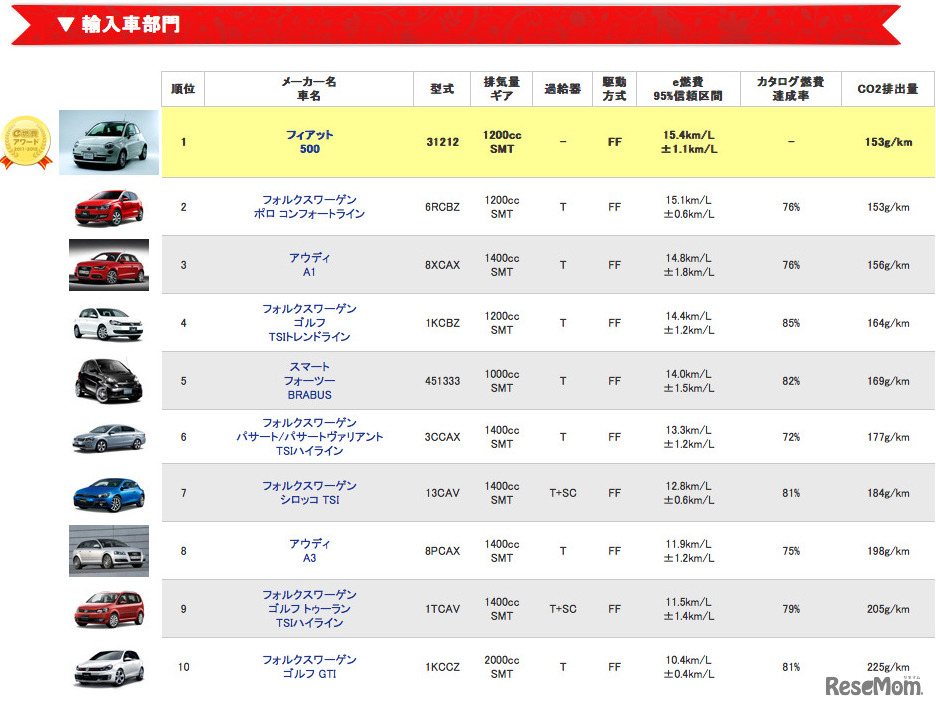Click the e燃費 95%信頼区間 header
The image size is (936, 709).
pyautogui.click(x=688, y=89)
